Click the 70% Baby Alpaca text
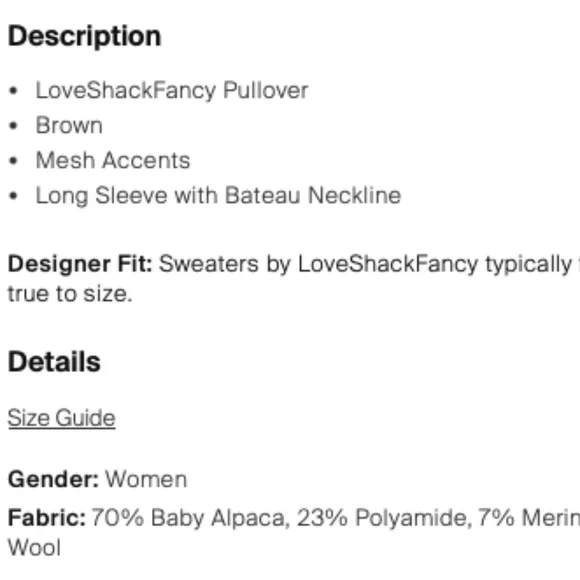Viewport: 580px width, 580px height. [190, 518]
